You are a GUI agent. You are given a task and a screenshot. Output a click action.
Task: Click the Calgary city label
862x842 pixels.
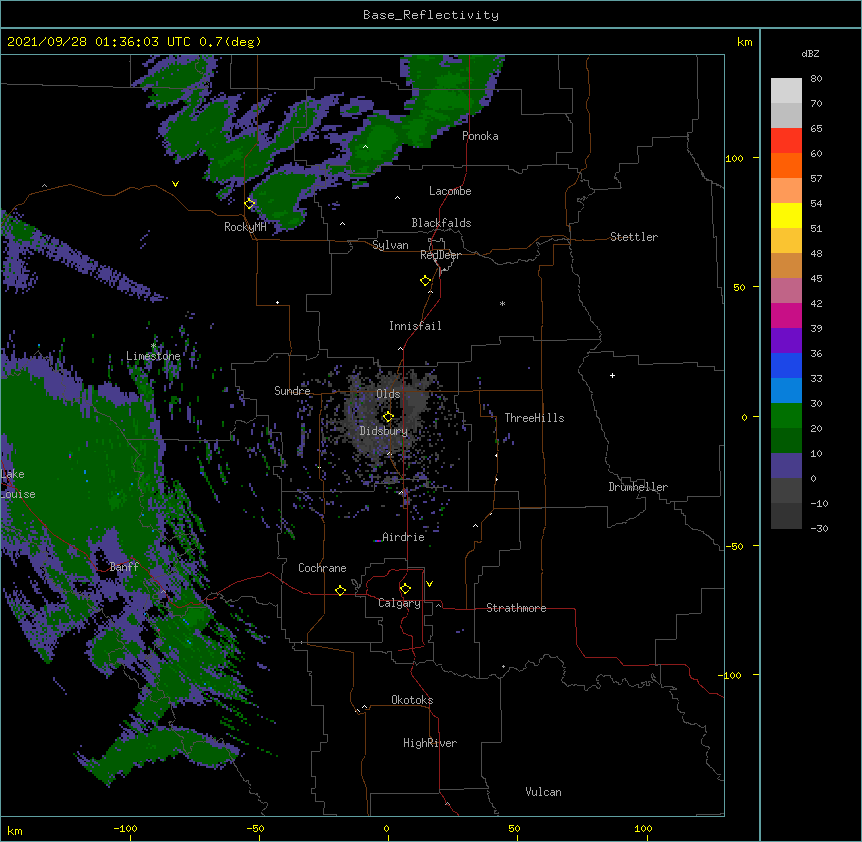(x=399, y=603)
